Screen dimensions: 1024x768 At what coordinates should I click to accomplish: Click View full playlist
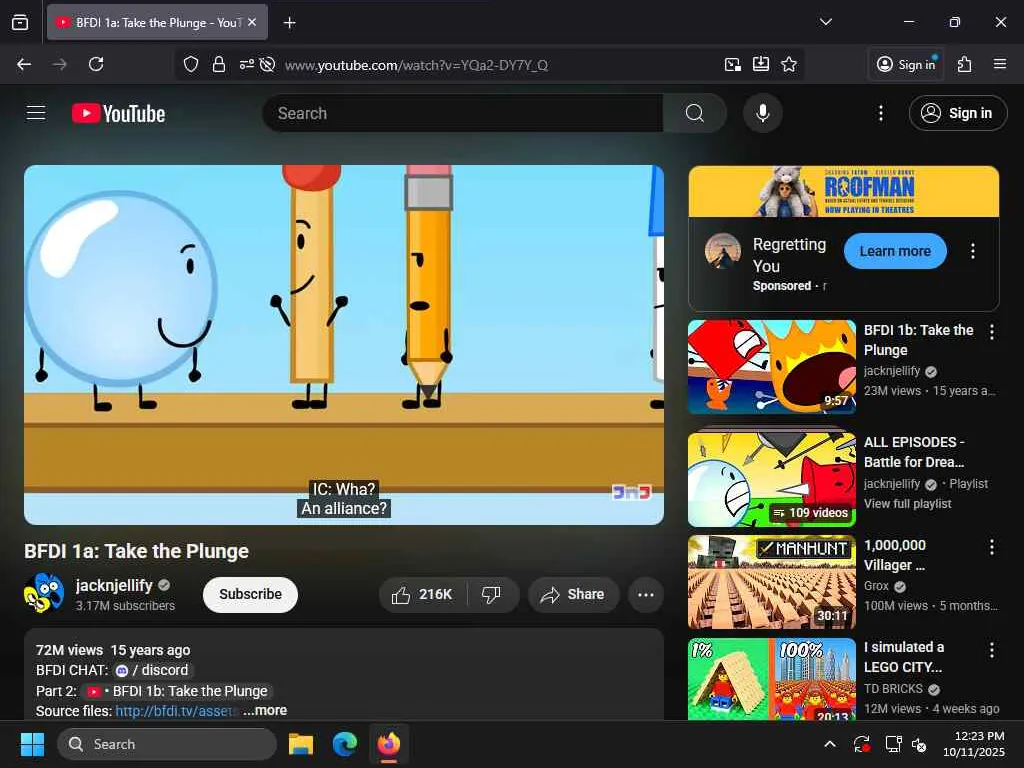(x=907, y=504)
